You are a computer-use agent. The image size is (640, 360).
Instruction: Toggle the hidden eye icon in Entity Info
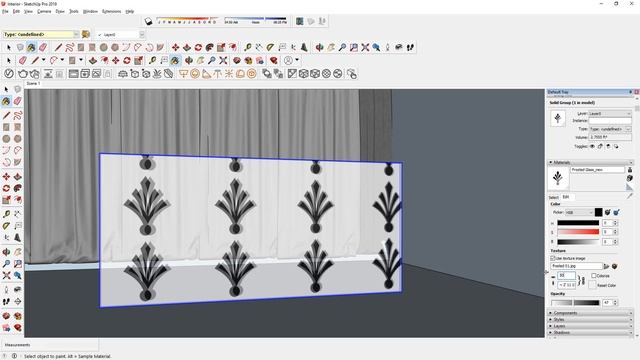tap(592, 146)
